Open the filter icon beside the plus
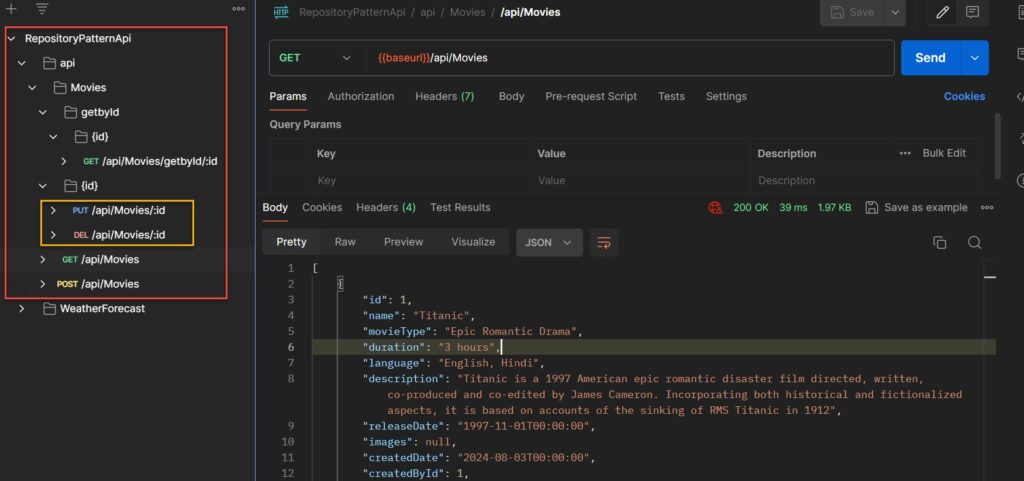1024x481 pixels. point(42,9)
